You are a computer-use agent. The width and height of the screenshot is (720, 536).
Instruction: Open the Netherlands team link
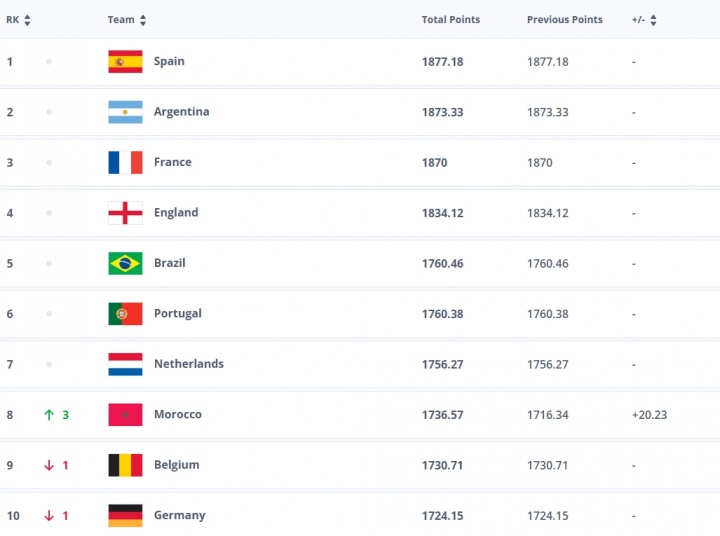(x=188, y=364)
